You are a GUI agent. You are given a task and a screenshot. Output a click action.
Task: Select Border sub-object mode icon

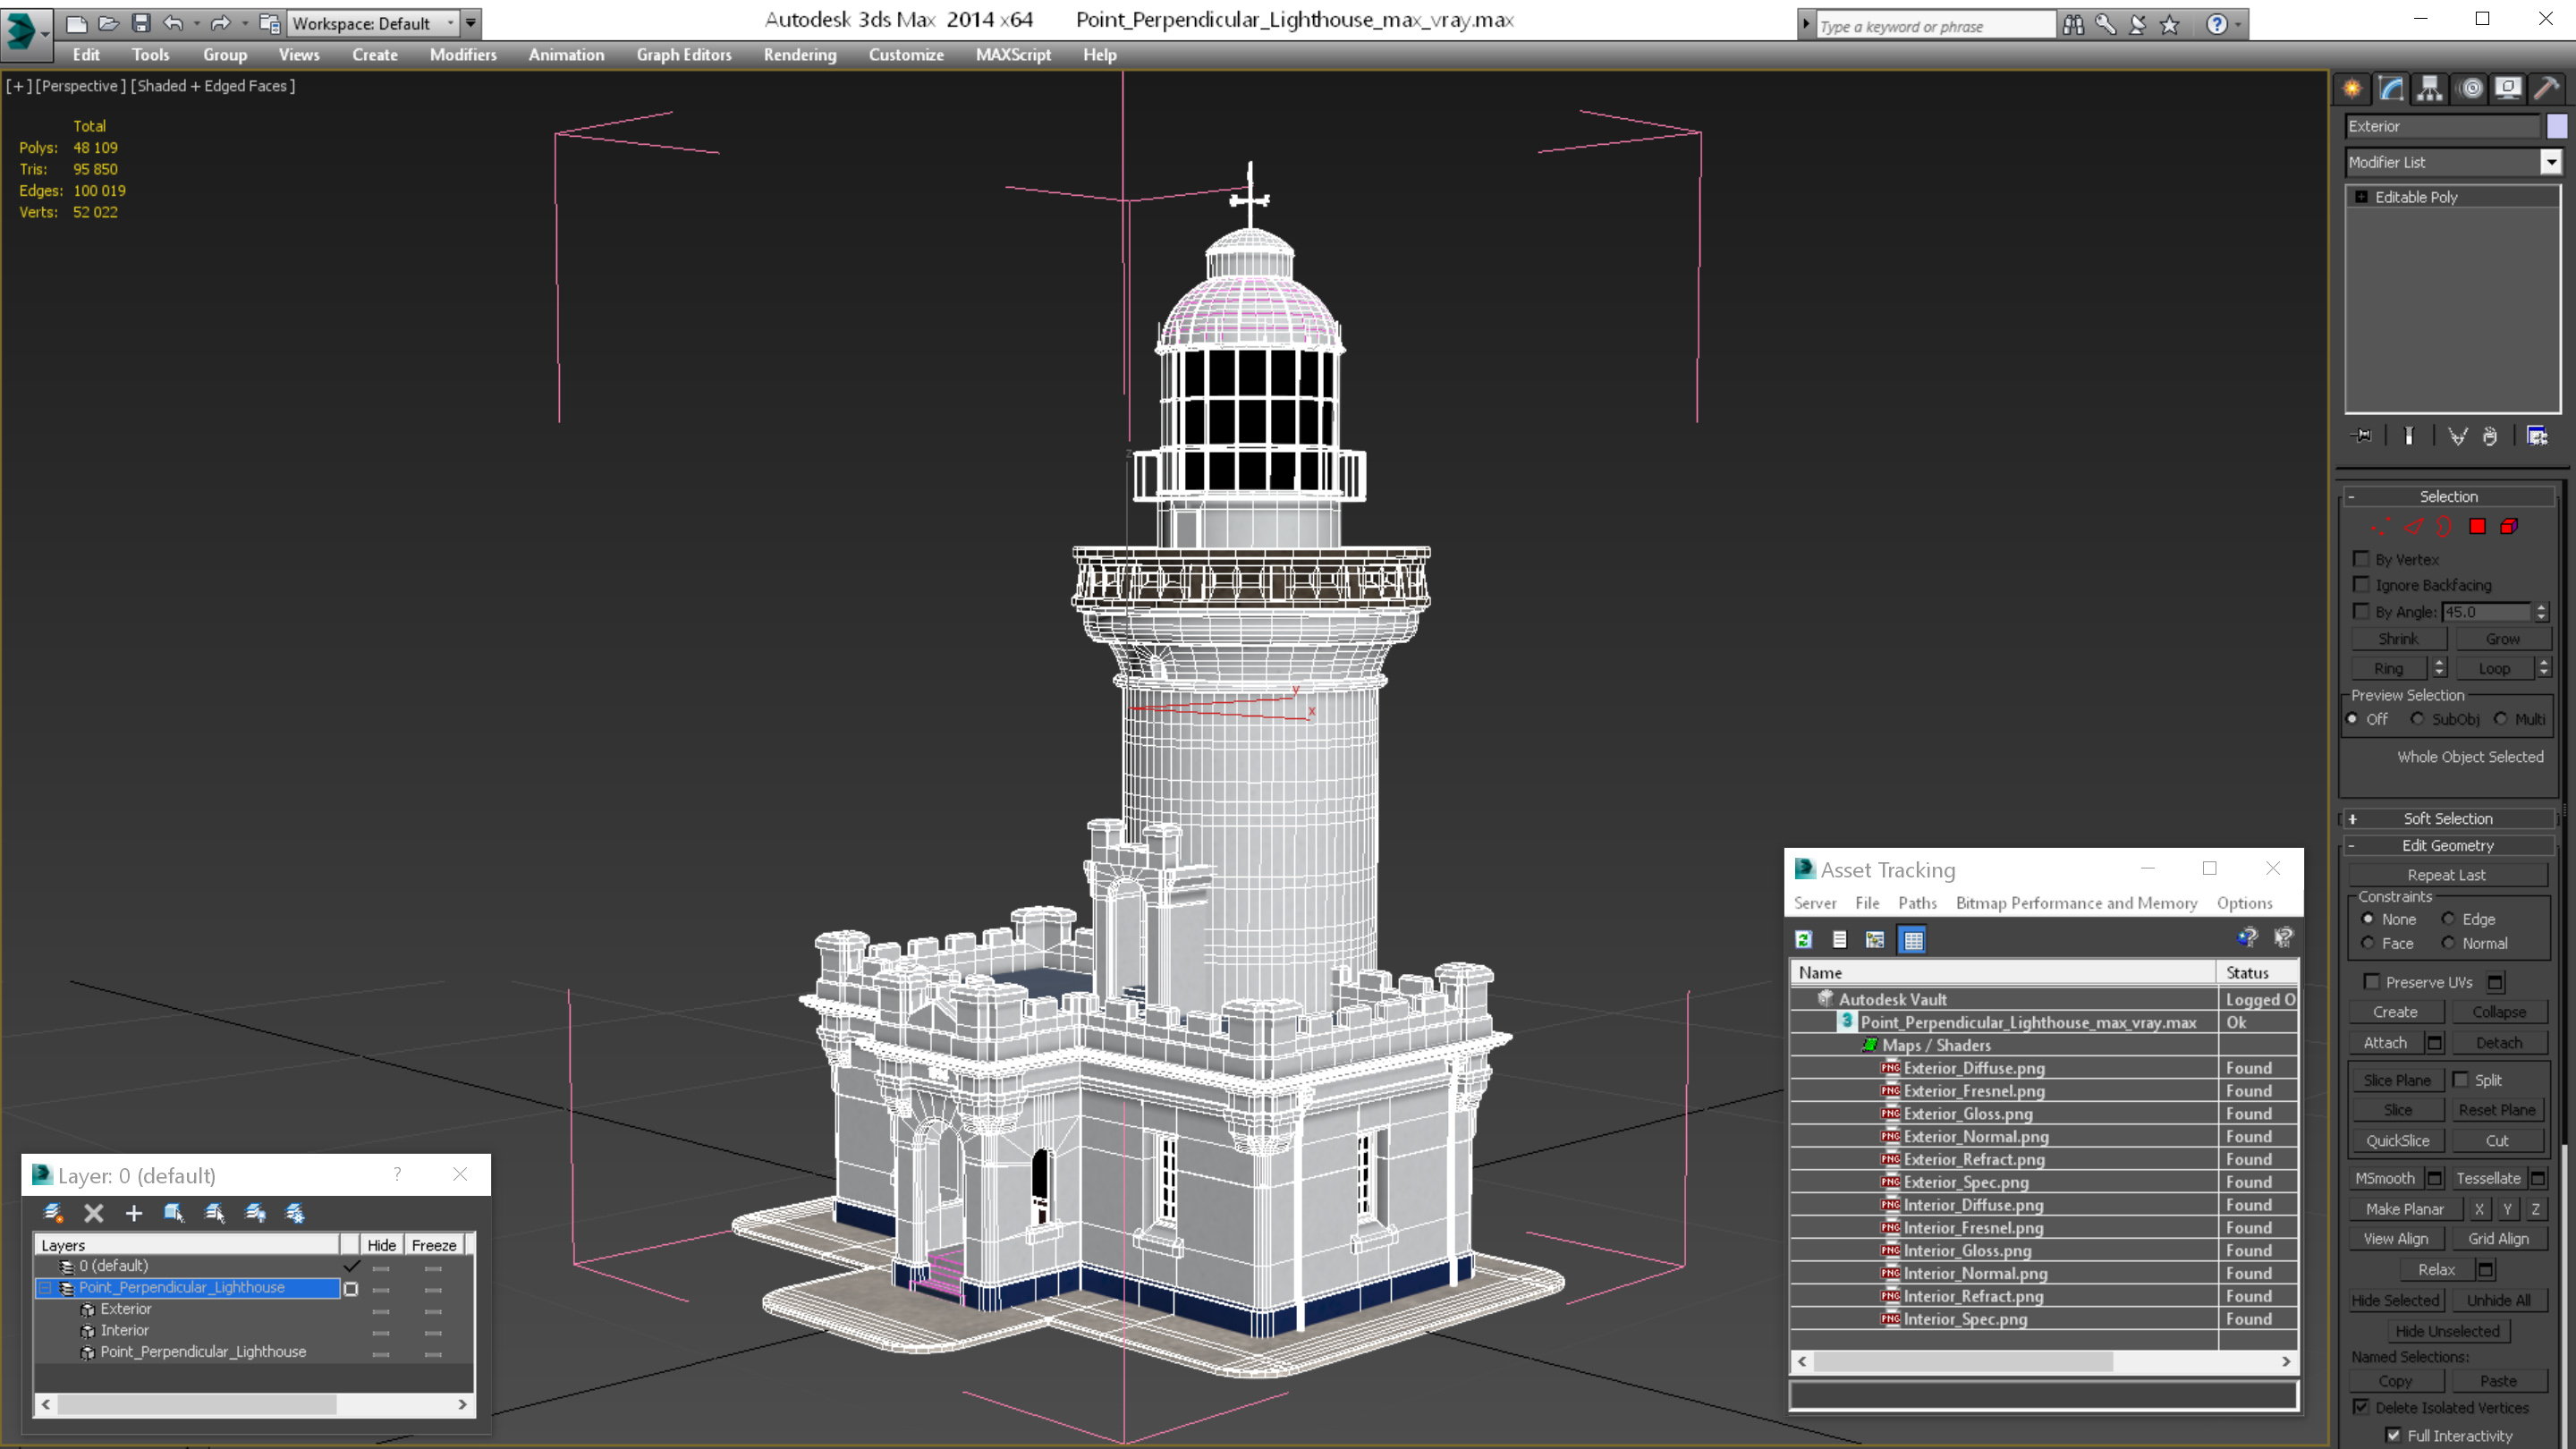click(2445, 526)
